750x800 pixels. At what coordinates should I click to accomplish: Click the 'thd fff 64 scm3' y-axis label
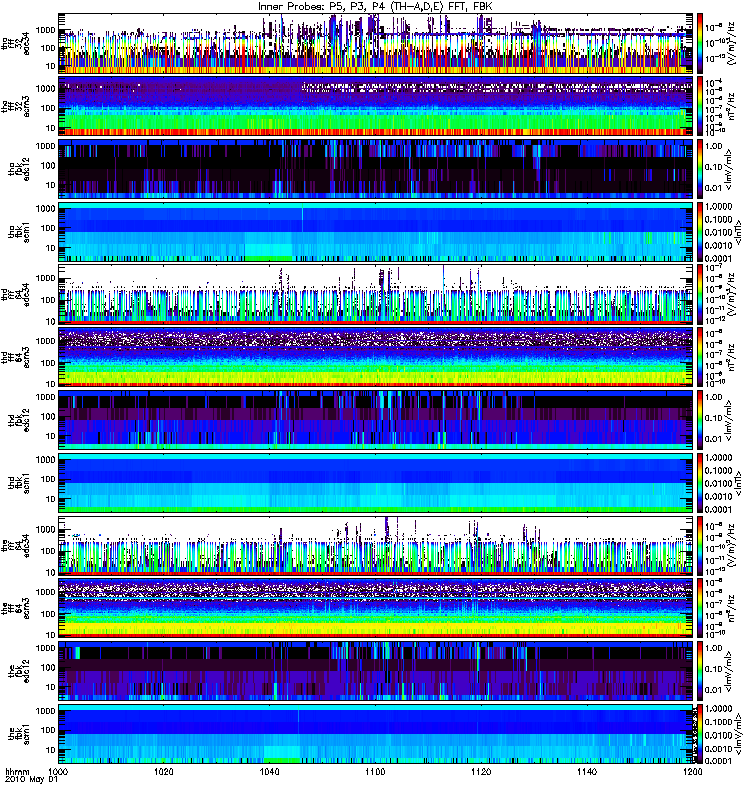[x=15, y=357]
